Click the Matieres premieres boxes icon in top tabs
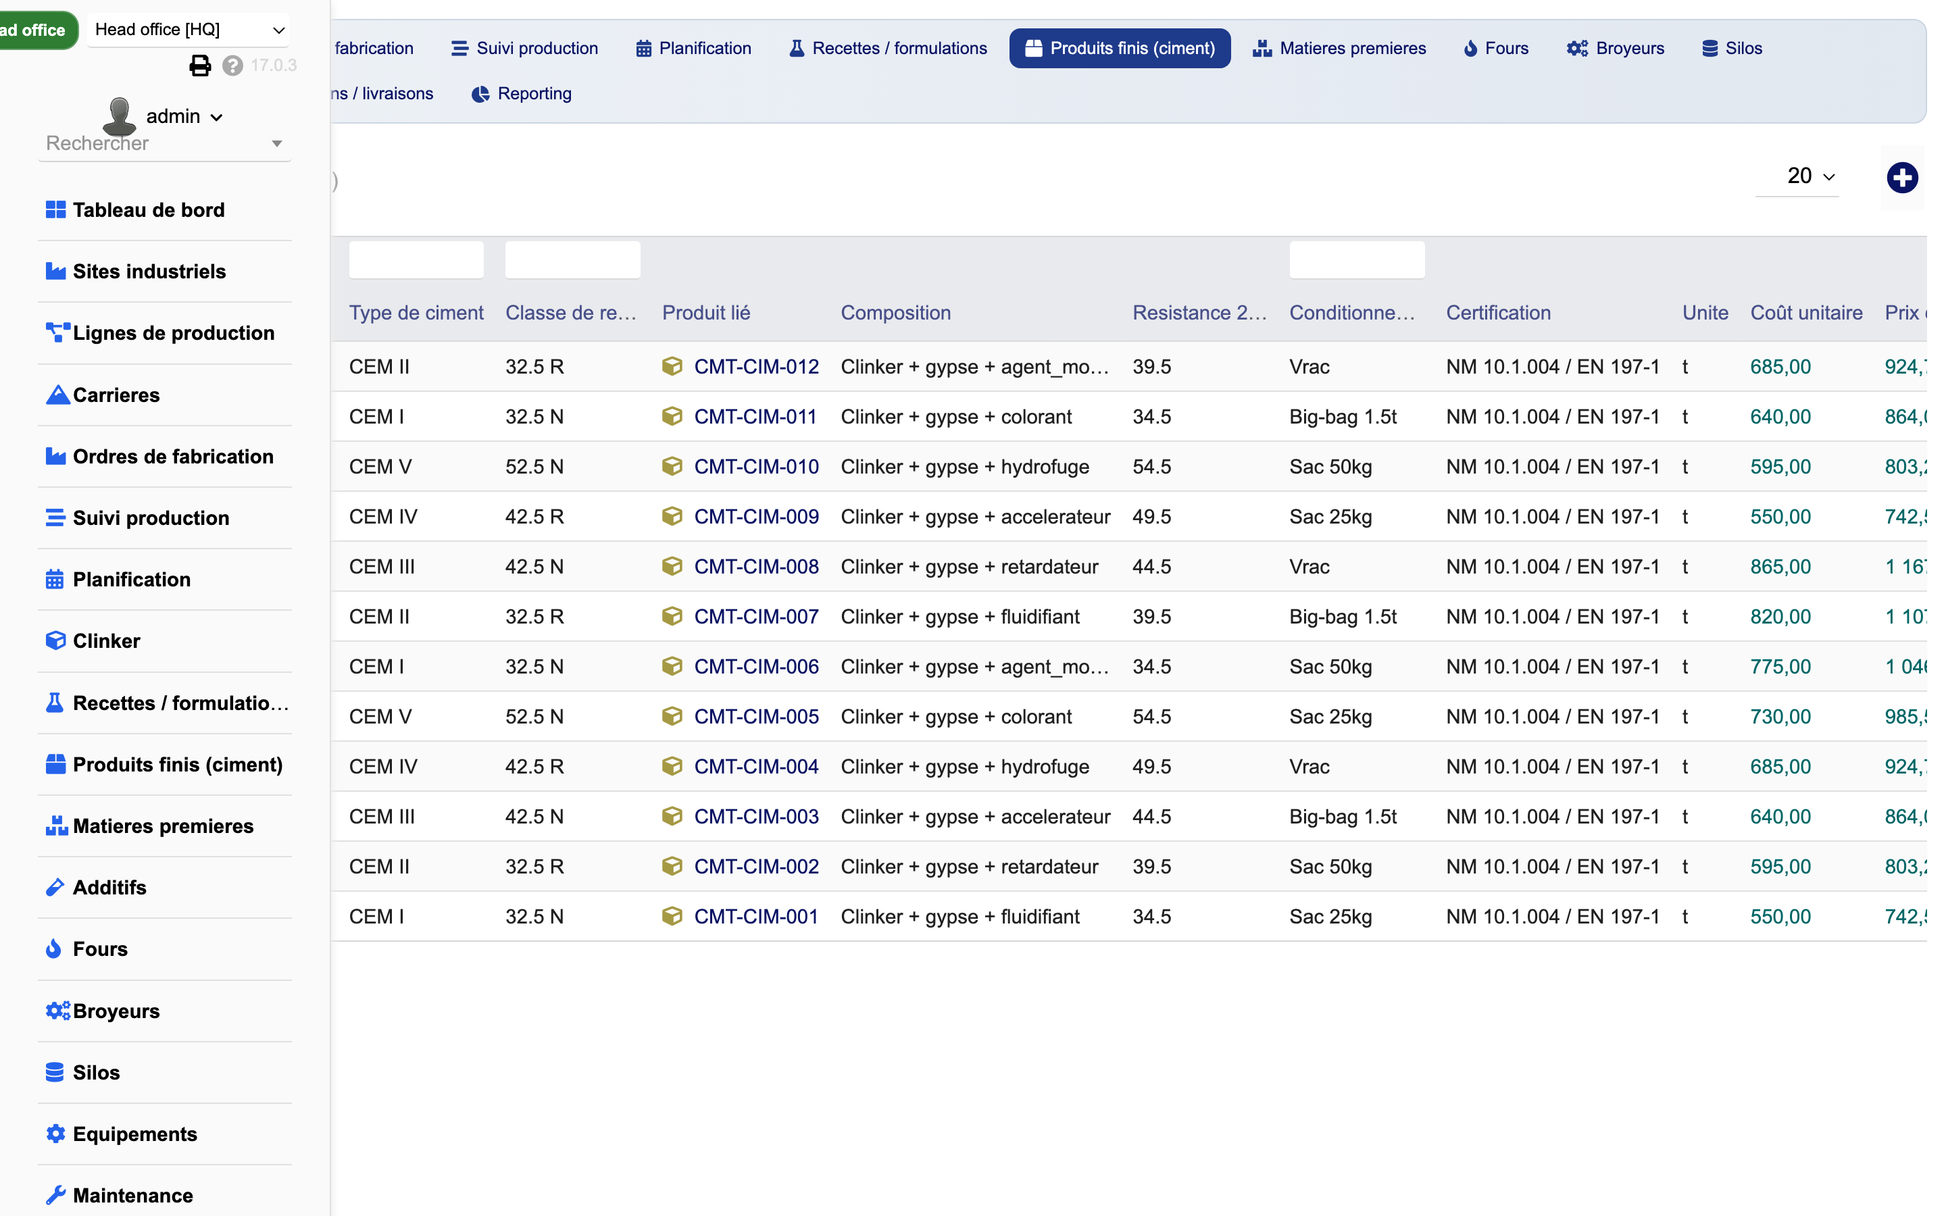The width and height of the screenshot is (1946, 1216). 1262,49
